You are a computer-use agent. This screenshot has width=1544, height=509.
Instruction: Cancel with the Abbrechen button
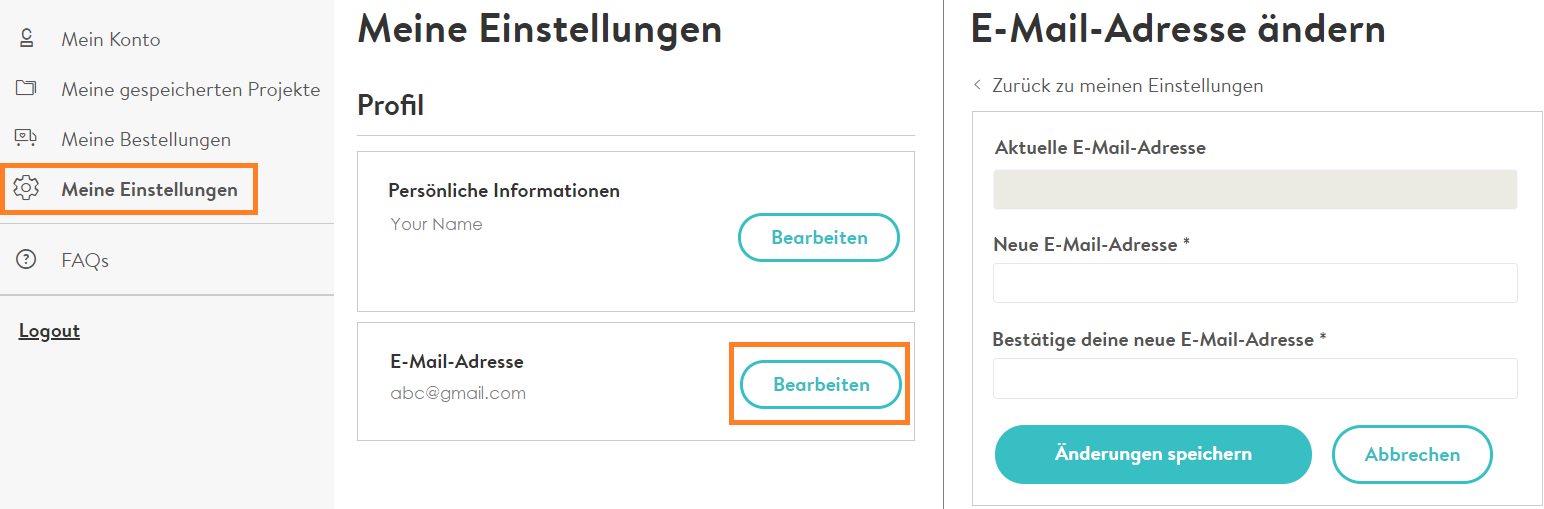(x=1412, y=455)
